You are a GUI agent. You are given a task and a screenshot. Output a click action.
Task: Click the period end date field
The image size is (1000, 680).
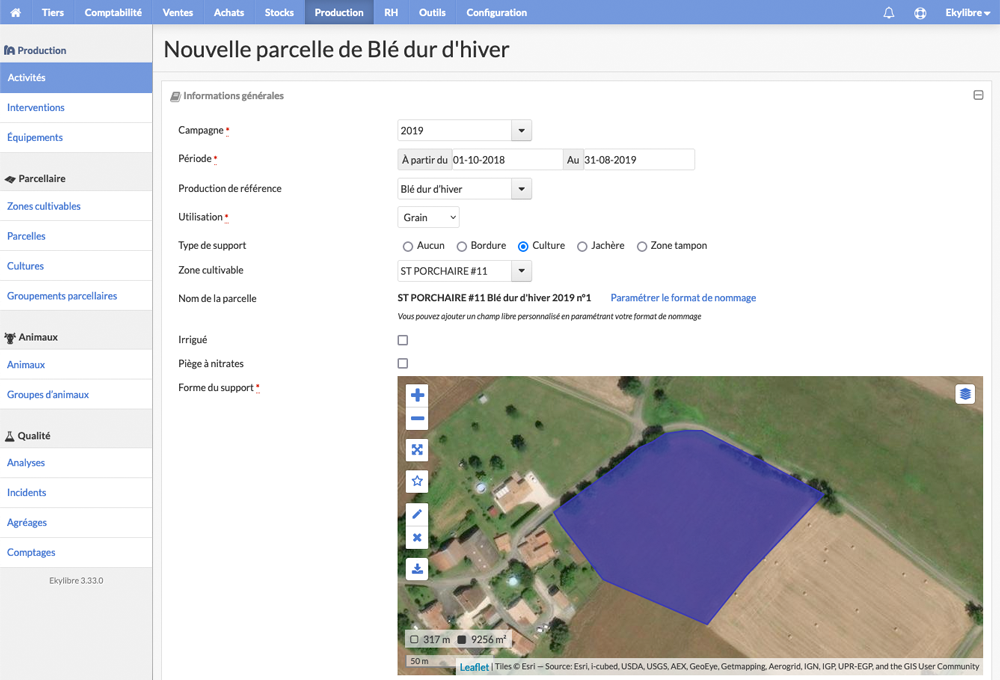(638, 160)
